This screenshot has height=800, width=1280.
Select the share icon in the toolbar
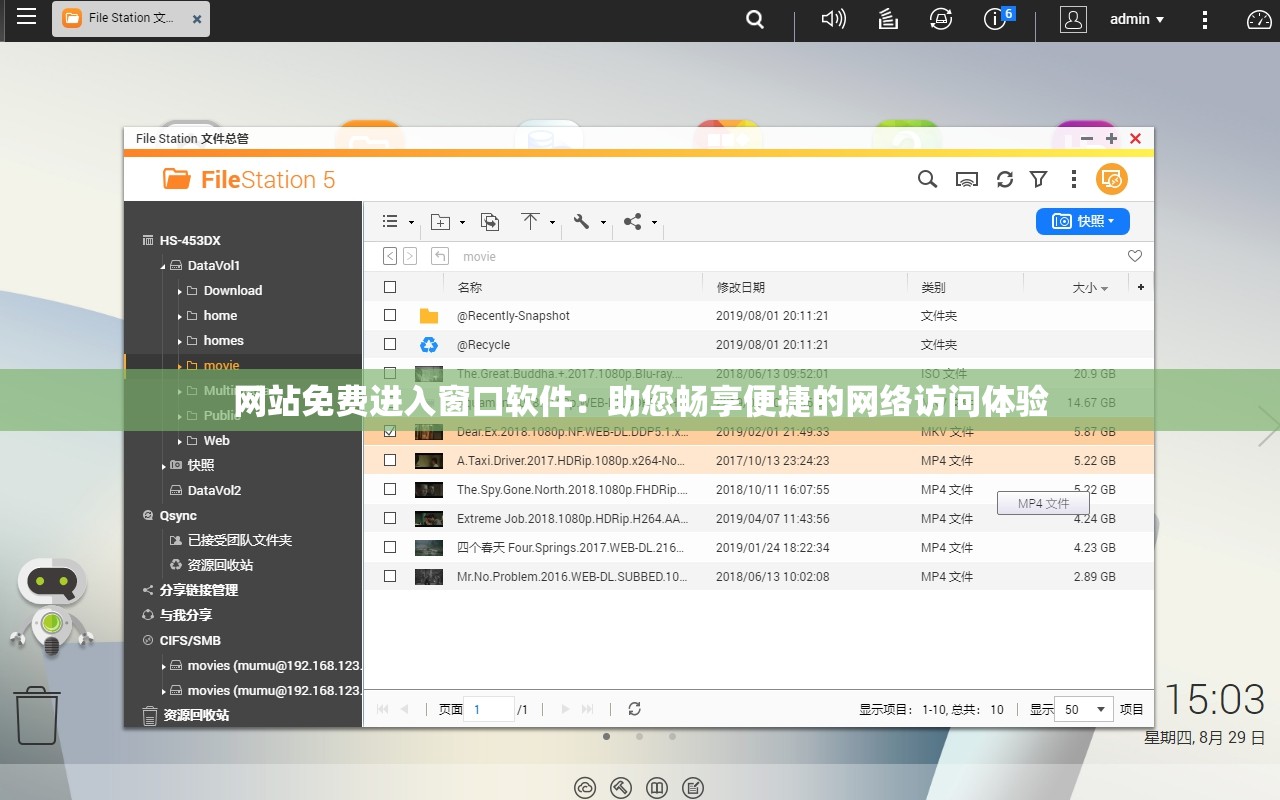pos(632,222)
